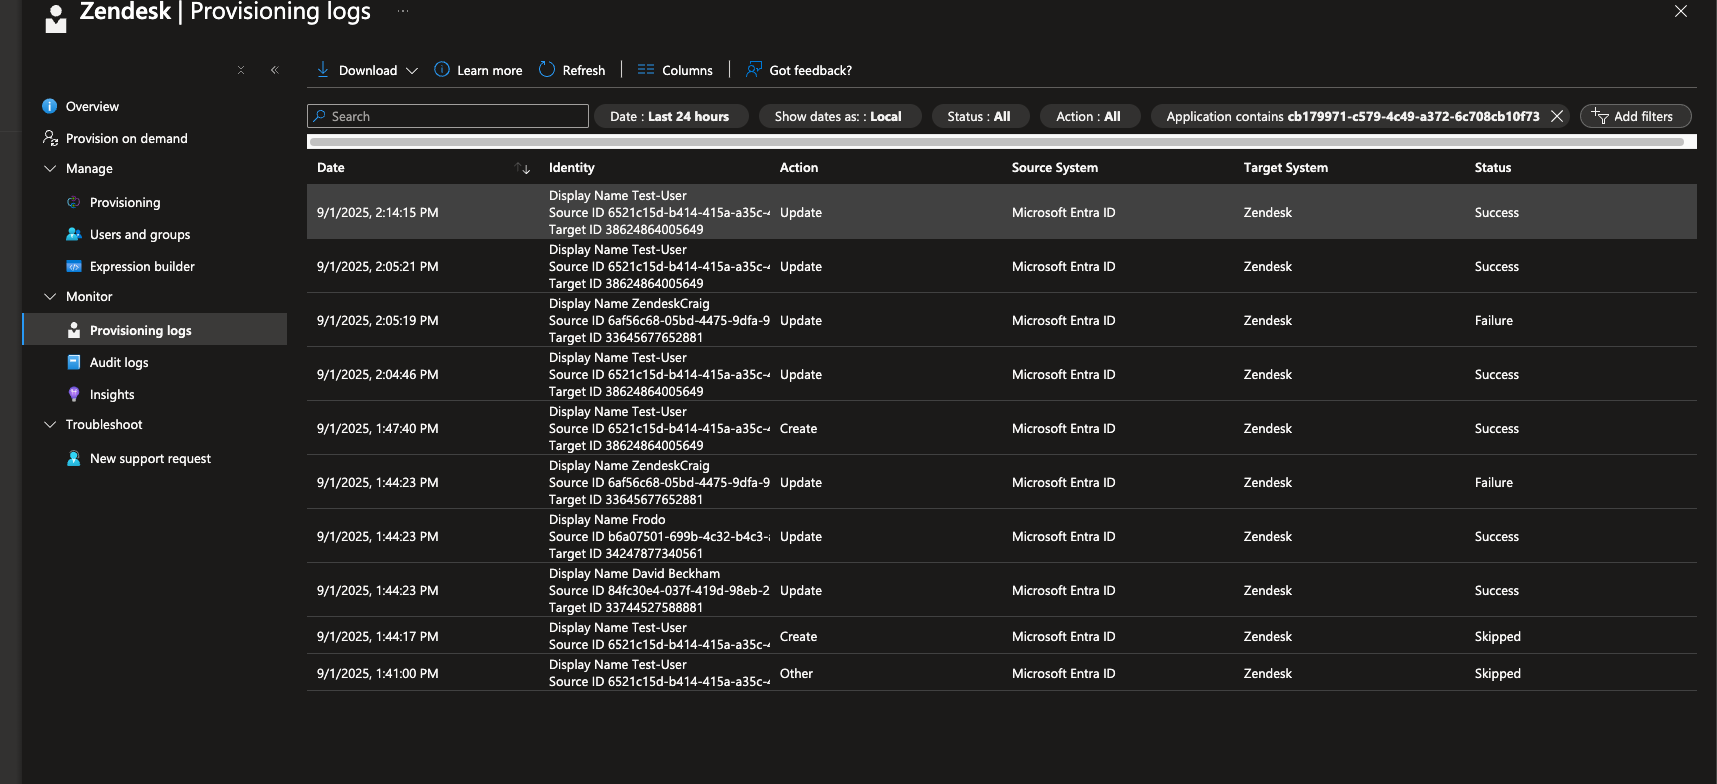The height and width of the screenshot is (784, 1717).
Task: Click the Expression builder icon
Action: (73, 266)
